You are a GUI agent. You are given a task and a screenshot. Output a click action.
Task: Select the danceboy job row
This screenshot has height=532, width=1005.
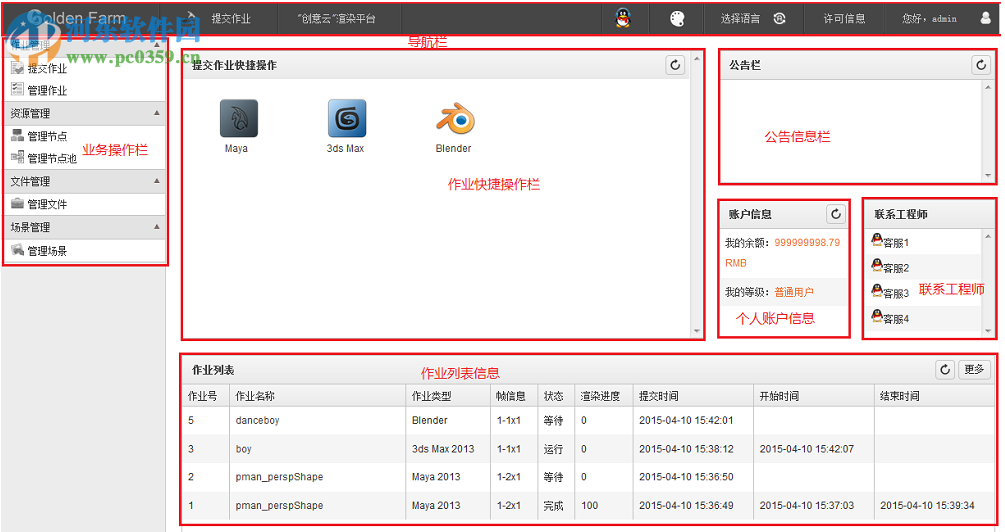(x=588, y=420)
